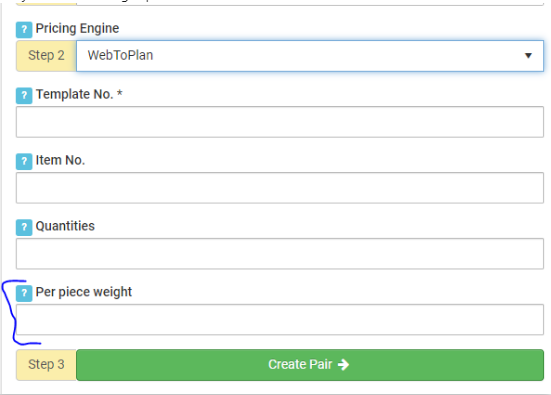This screenshot has height=395, width=551.
Task: Click the arrow icon on Create Pair
Action: [343, 365]
